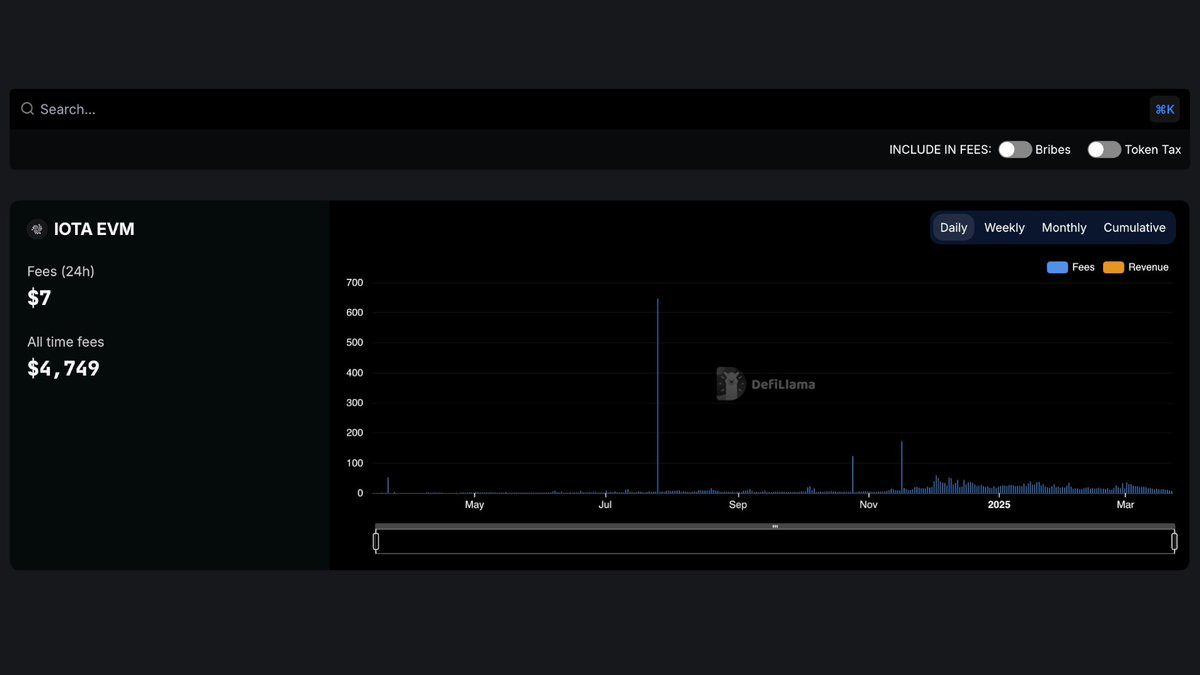Switch to the Weekly chart view

point(1004,227)
